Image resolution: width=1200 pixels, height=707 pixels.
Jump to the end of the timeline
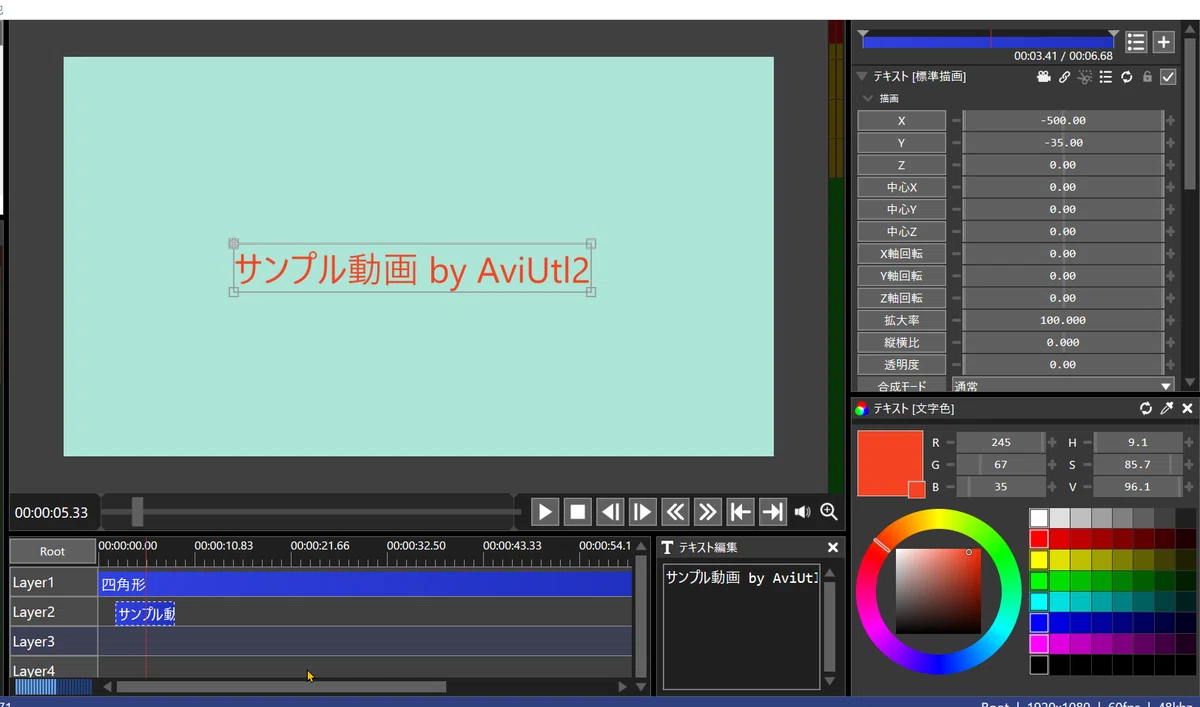(x=772, y=512)
